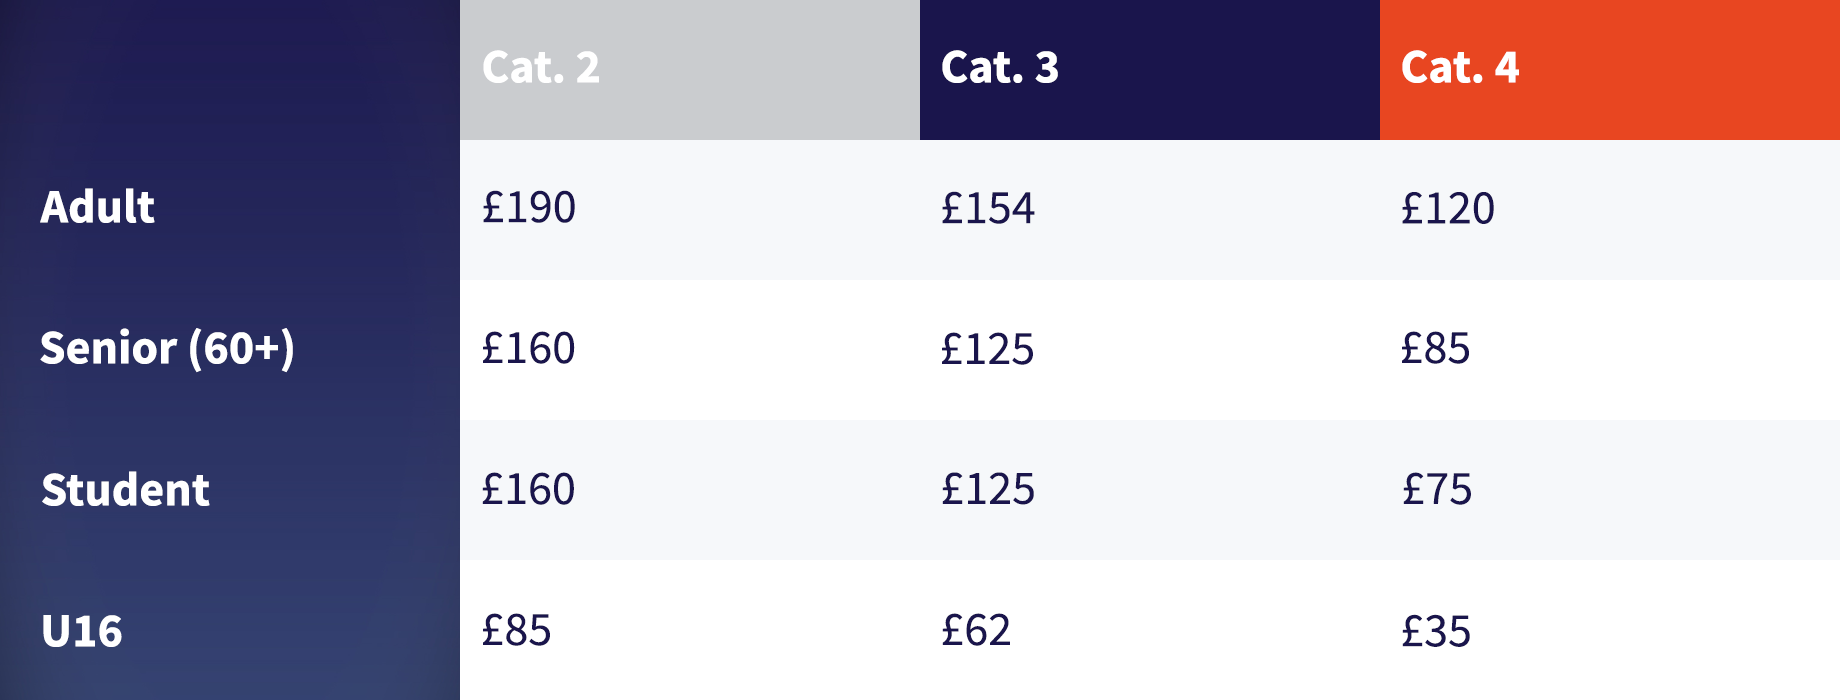Image resolution: width=1840 pixels, height=700 pixels.
Task: Select the Senior Cat. 4 price of £85
Action: [1436, 349]
